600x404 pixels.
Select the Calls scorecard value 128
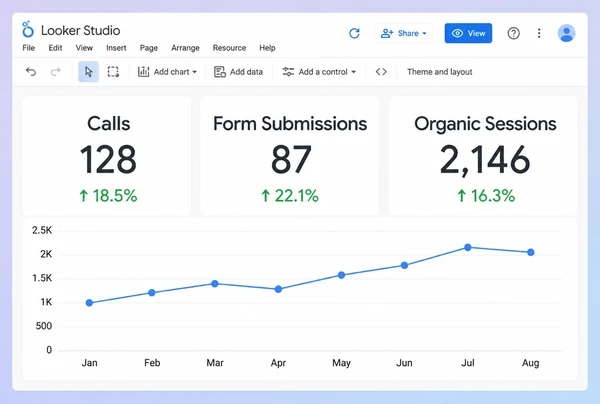click(x=108, y=160)
